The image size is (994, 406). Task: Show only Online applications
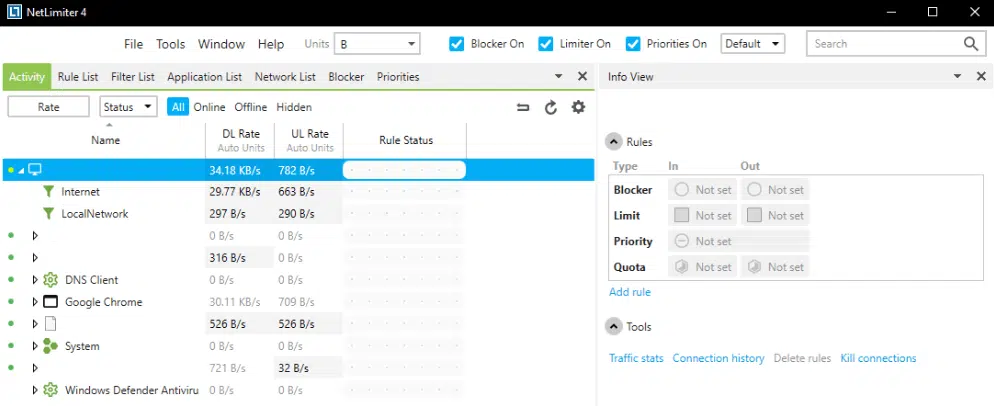(209, 107)
